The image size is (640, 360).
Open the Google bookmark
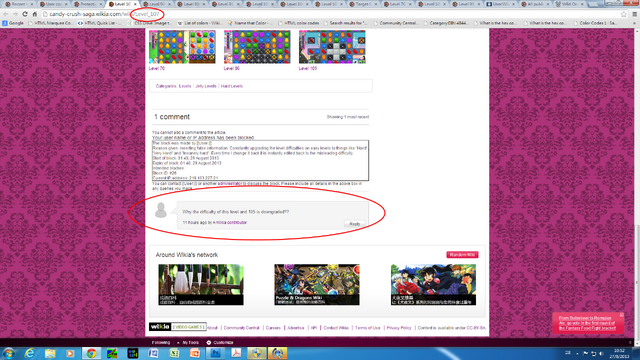[x=13, y=23]
